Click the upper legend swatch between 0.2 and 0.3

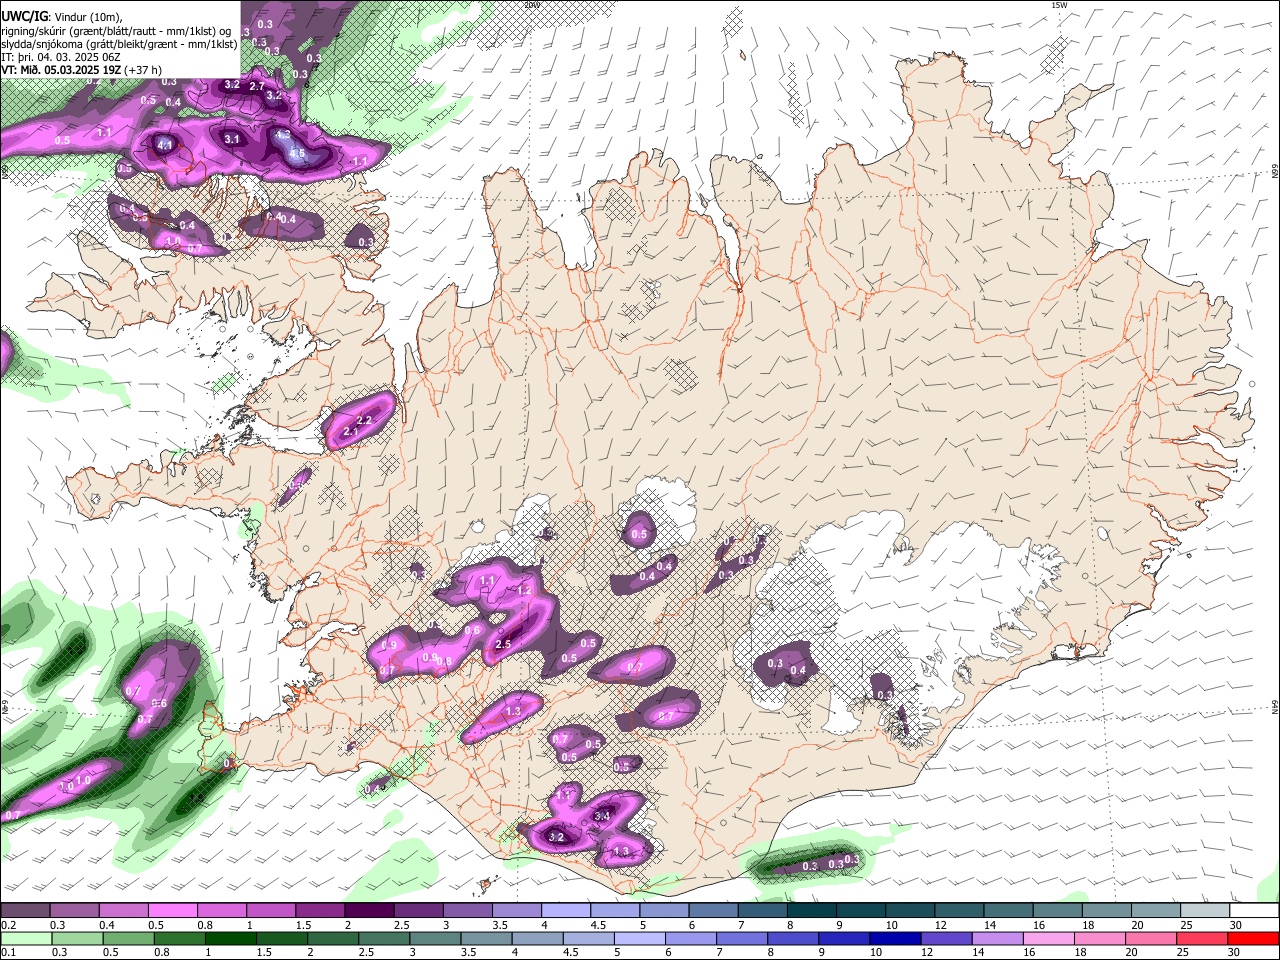coord(25,910)
